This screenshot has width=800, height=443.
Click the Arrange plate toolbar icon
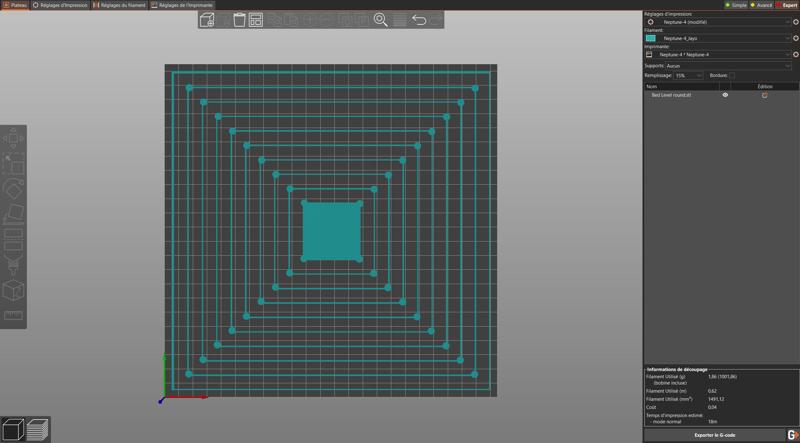(x=256, y=20)
